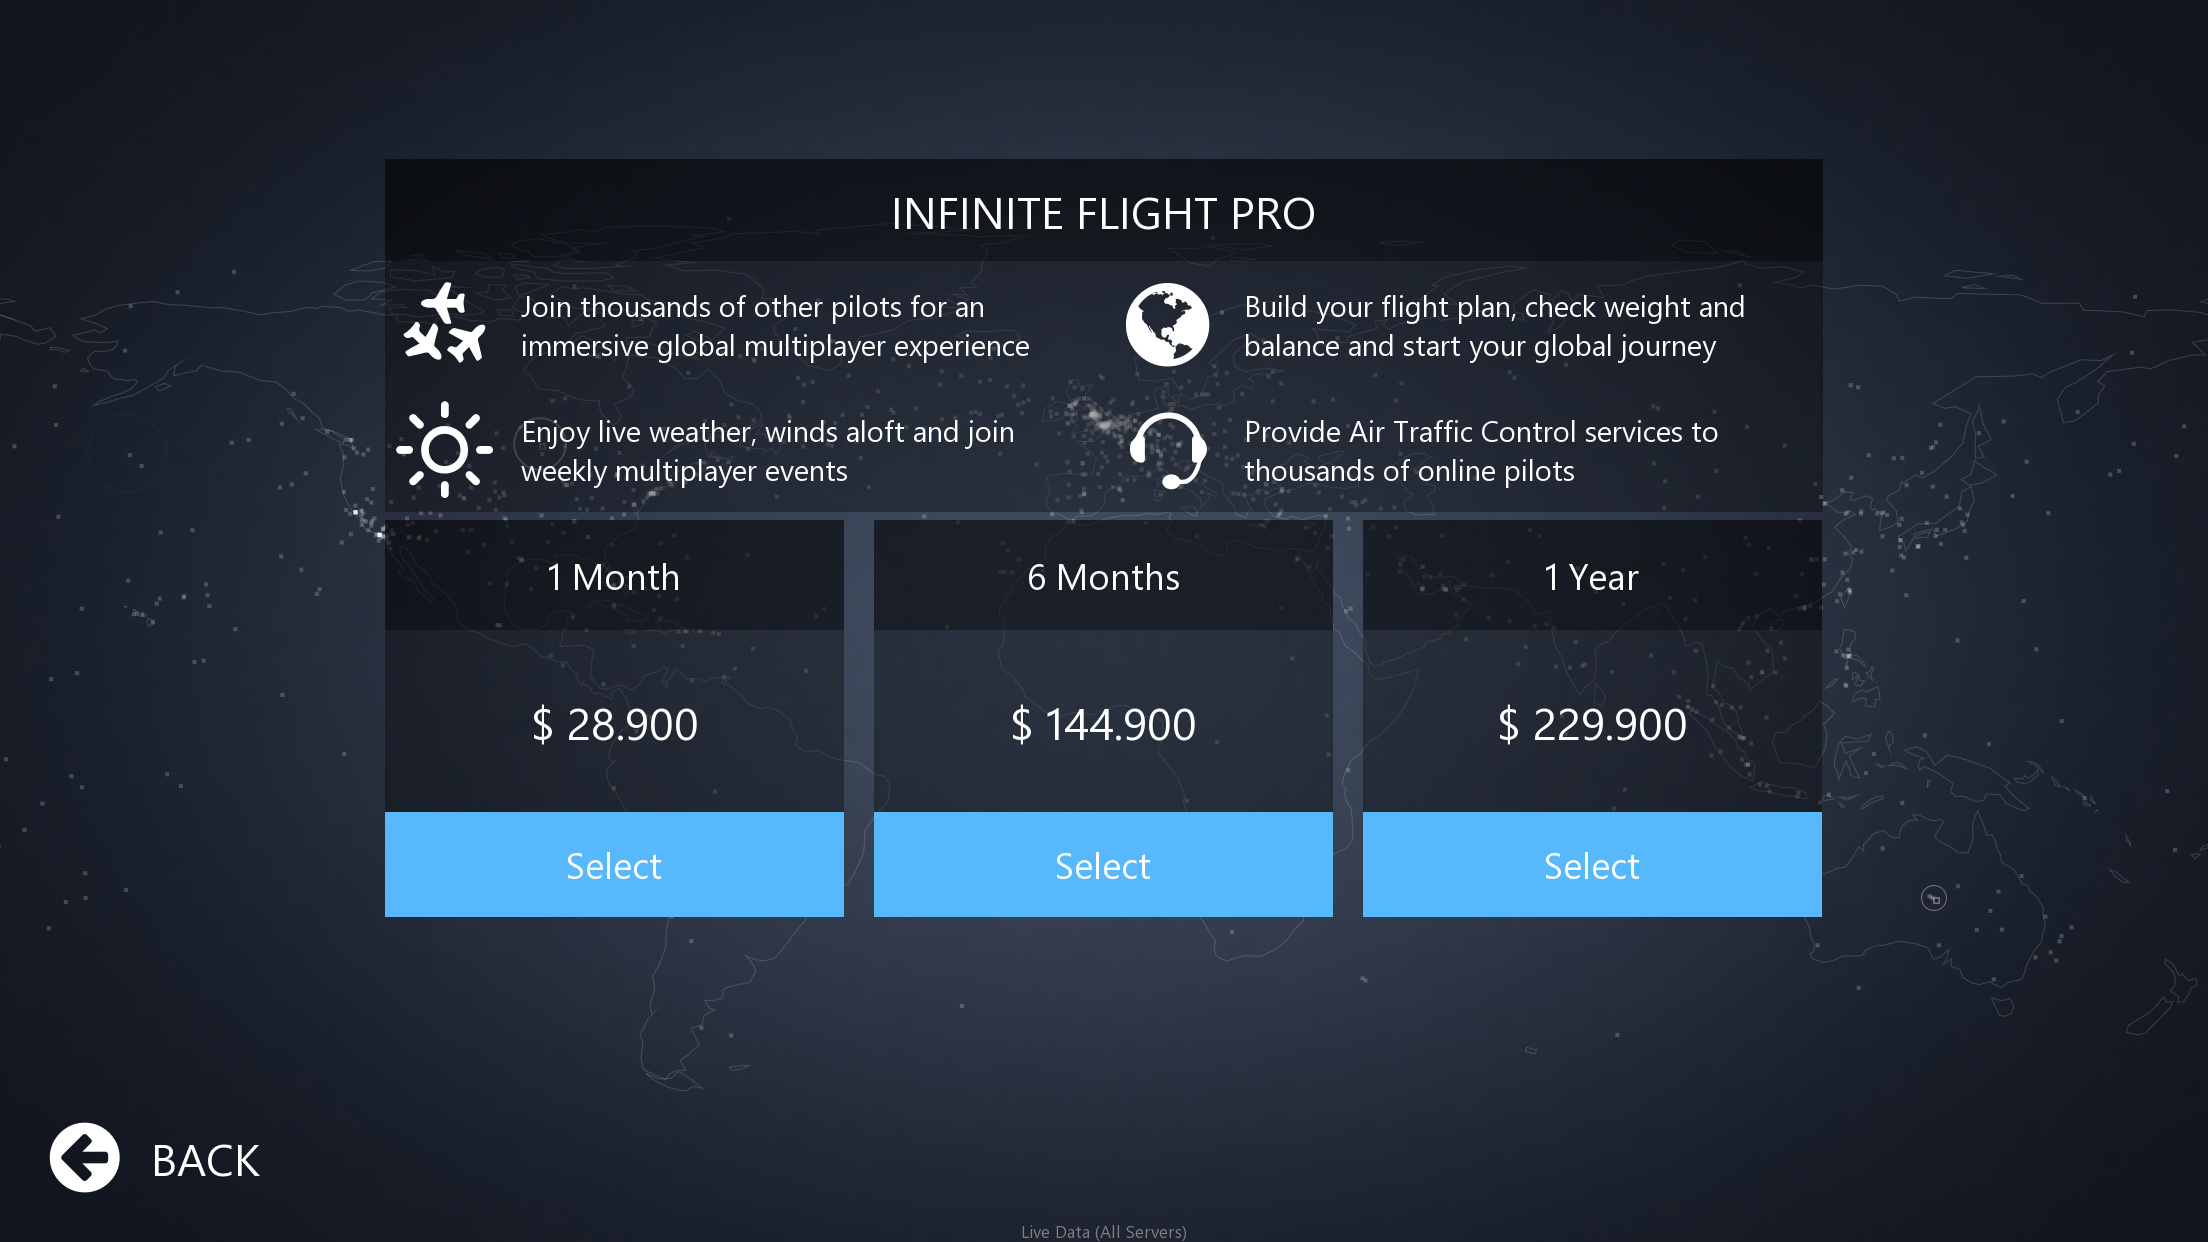This screenshot has height=1242, width=2208.
Task: Go back using the BACK label
Action: 206,1161
